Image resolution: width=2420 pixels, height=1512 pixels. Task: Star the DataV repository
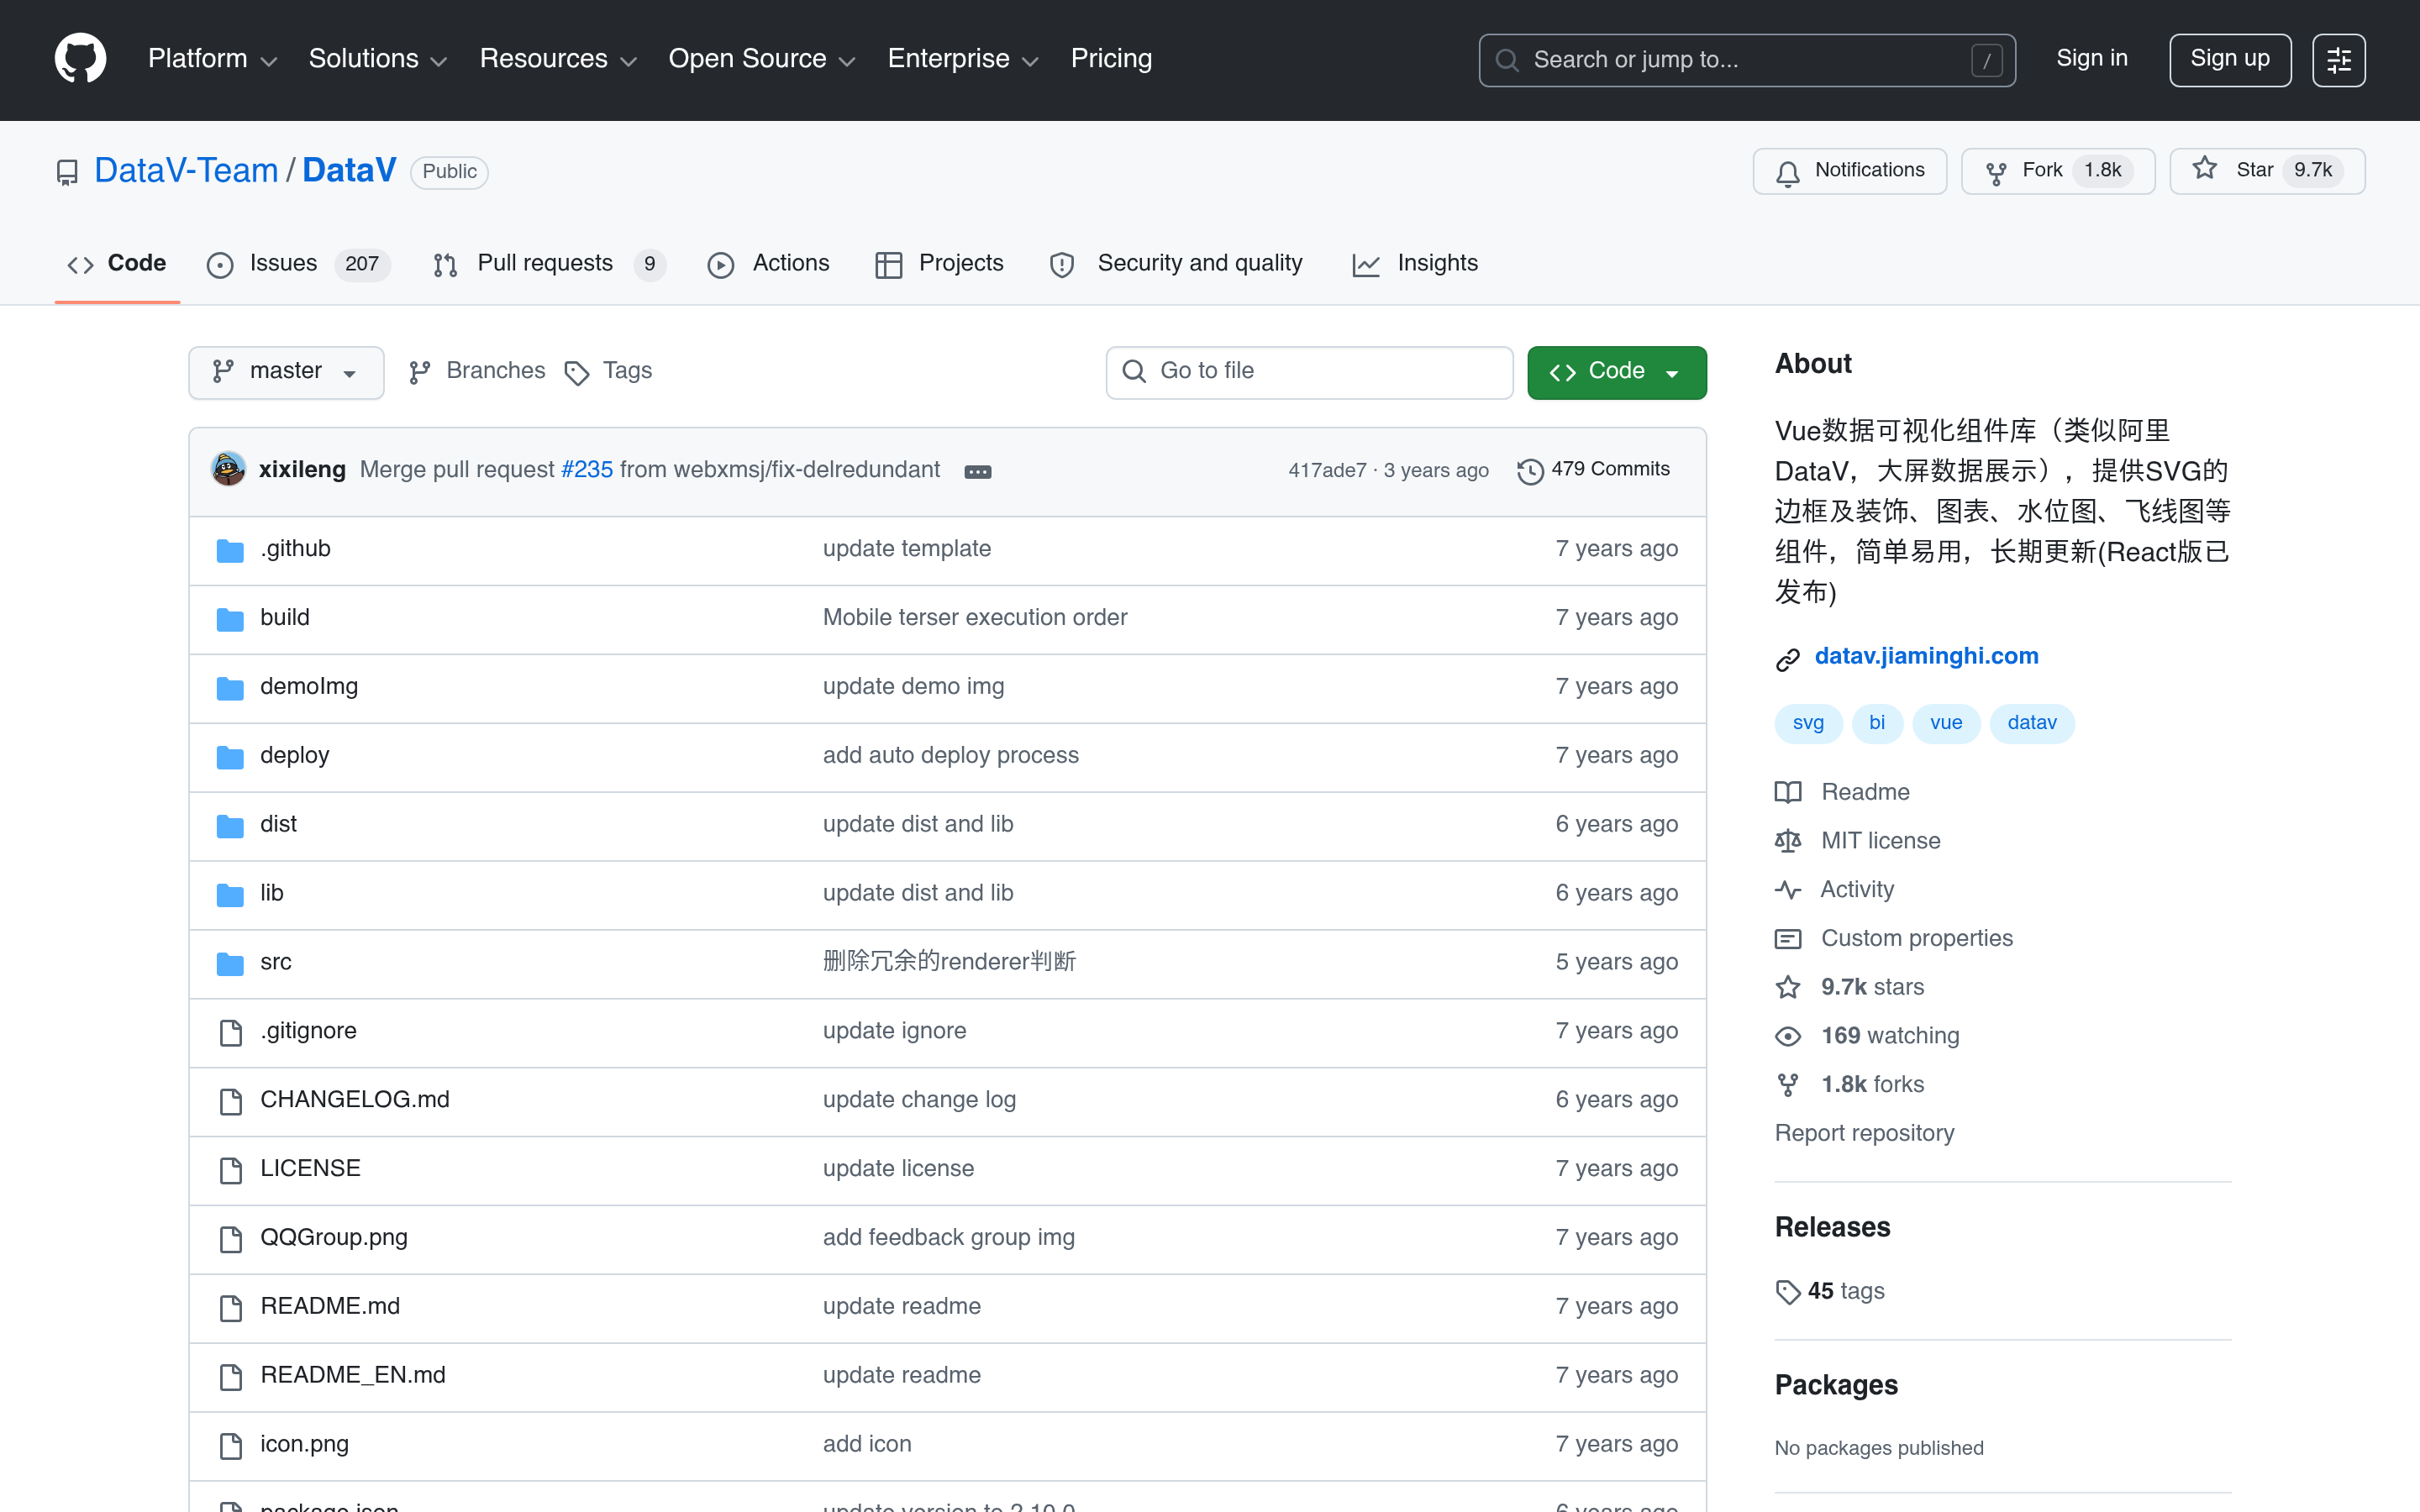pyautogui.click(x=2266, y=171)
